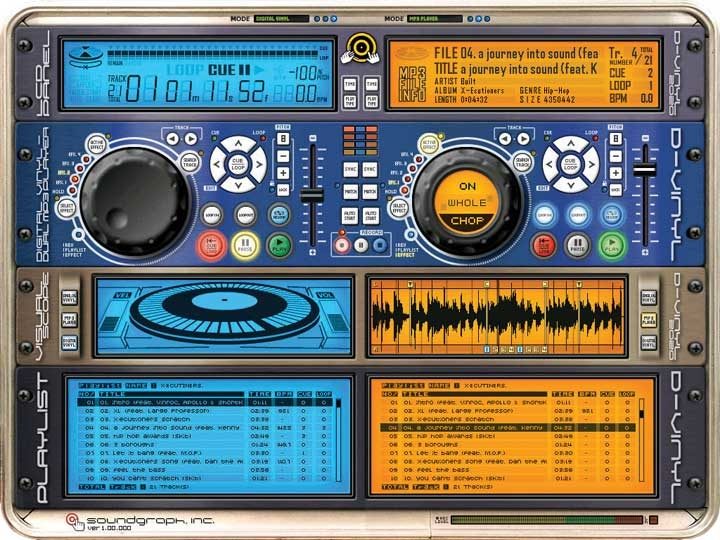Go to the previous track on the left deck
720x540 pixels.
pyautogui.click(x=173, y=139)
